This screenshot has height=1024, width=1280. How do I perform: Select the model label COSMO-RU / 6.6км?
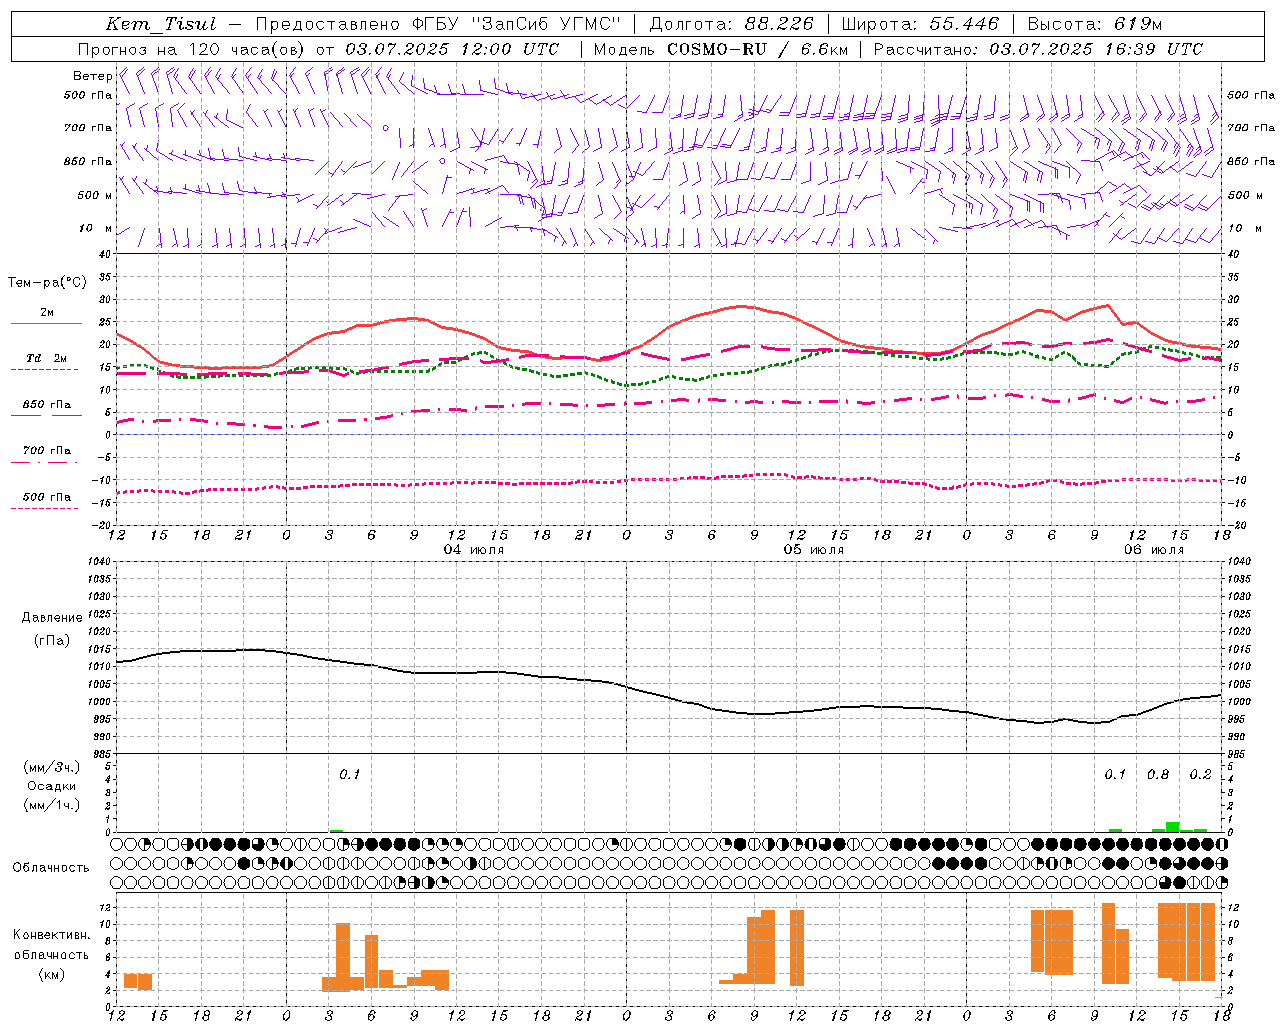758,49
